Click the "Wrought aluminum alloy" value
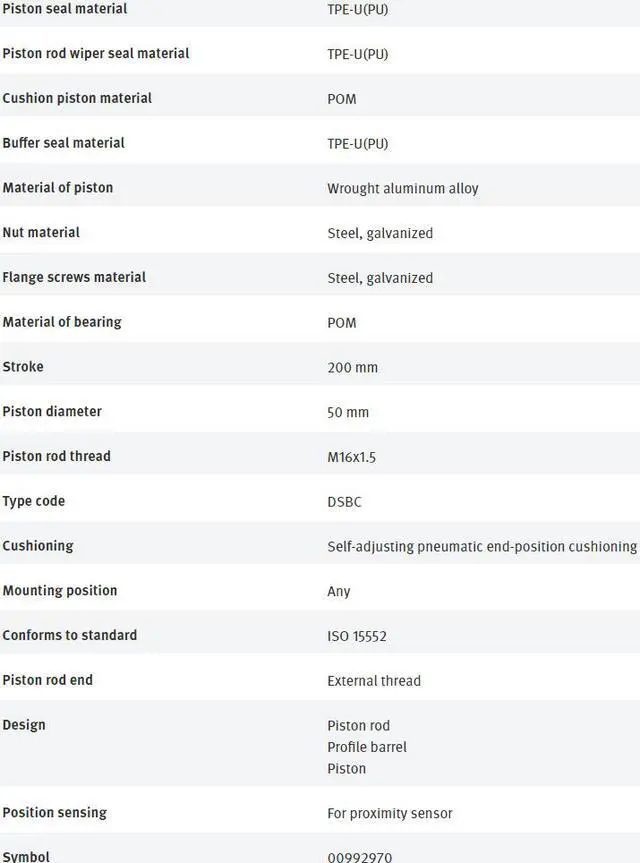This screenshot has height=863, width=640. [403, 188]
